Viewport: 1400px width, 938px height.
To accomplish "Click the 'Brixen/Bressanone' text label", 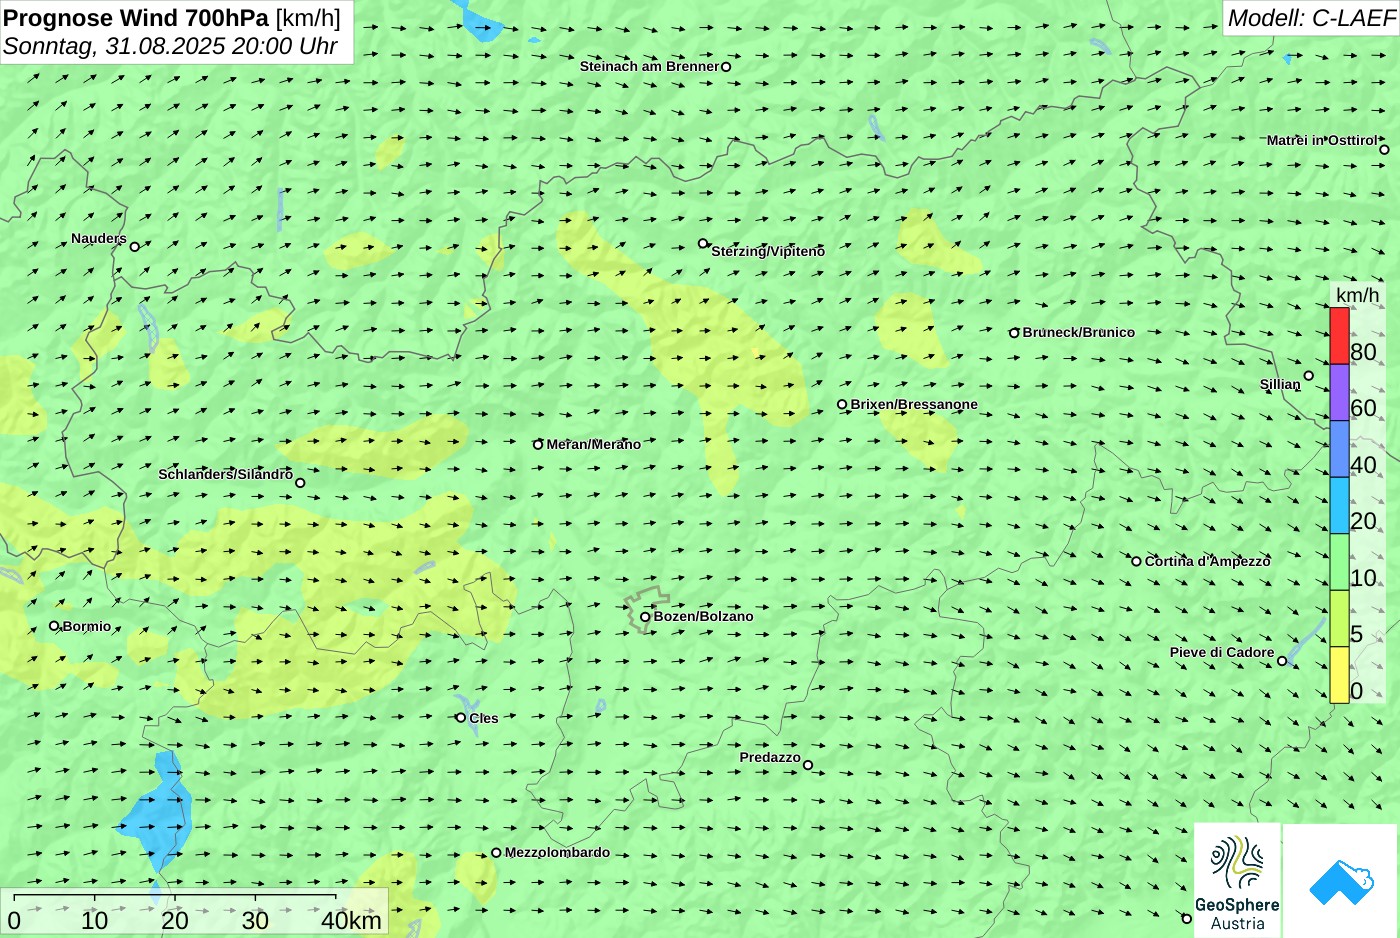I will coord(914,404).
